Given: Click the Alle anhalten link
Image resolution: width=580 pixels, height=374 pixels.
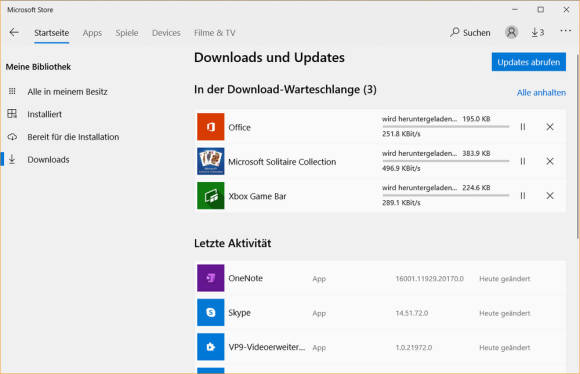Looking at the screenshot, I should 541,92.
